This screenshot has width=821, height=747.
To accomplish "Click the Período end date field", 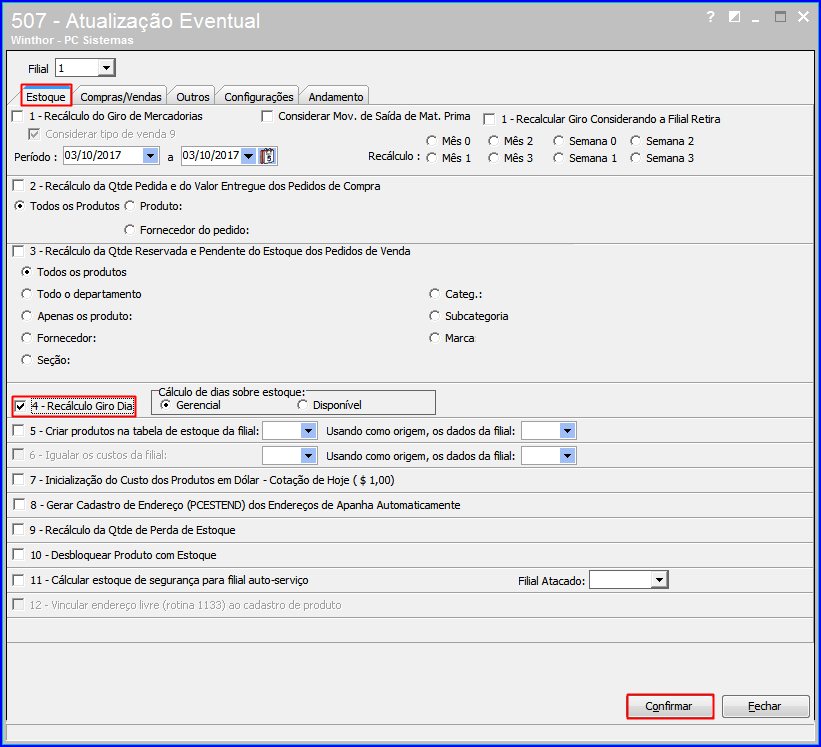I will [x=210, y=156].
